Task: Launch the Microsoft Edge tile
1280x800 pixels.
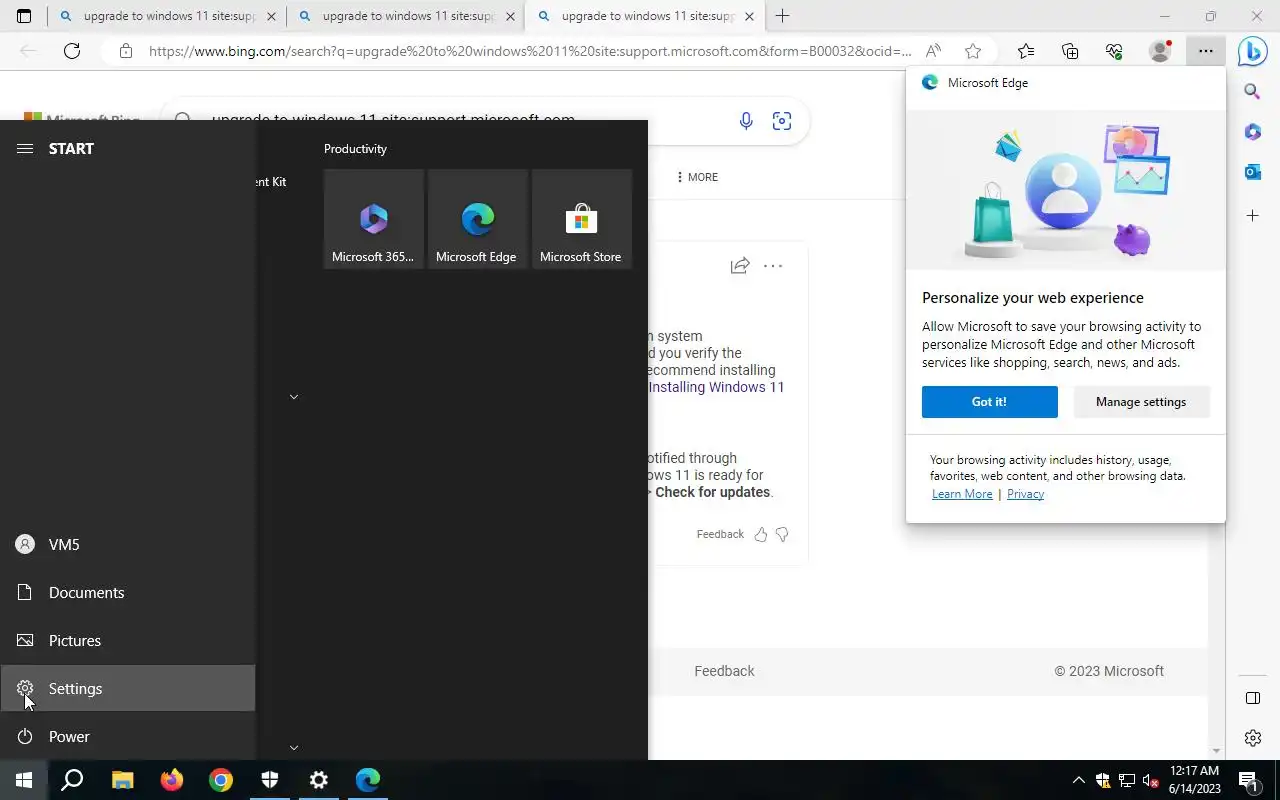Action: tap(478, 219)
